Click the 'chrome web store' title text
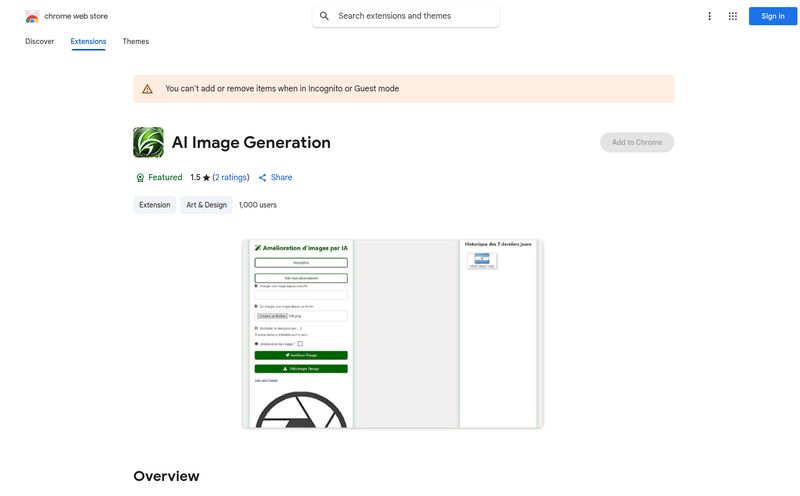 [x=76, y=16]
